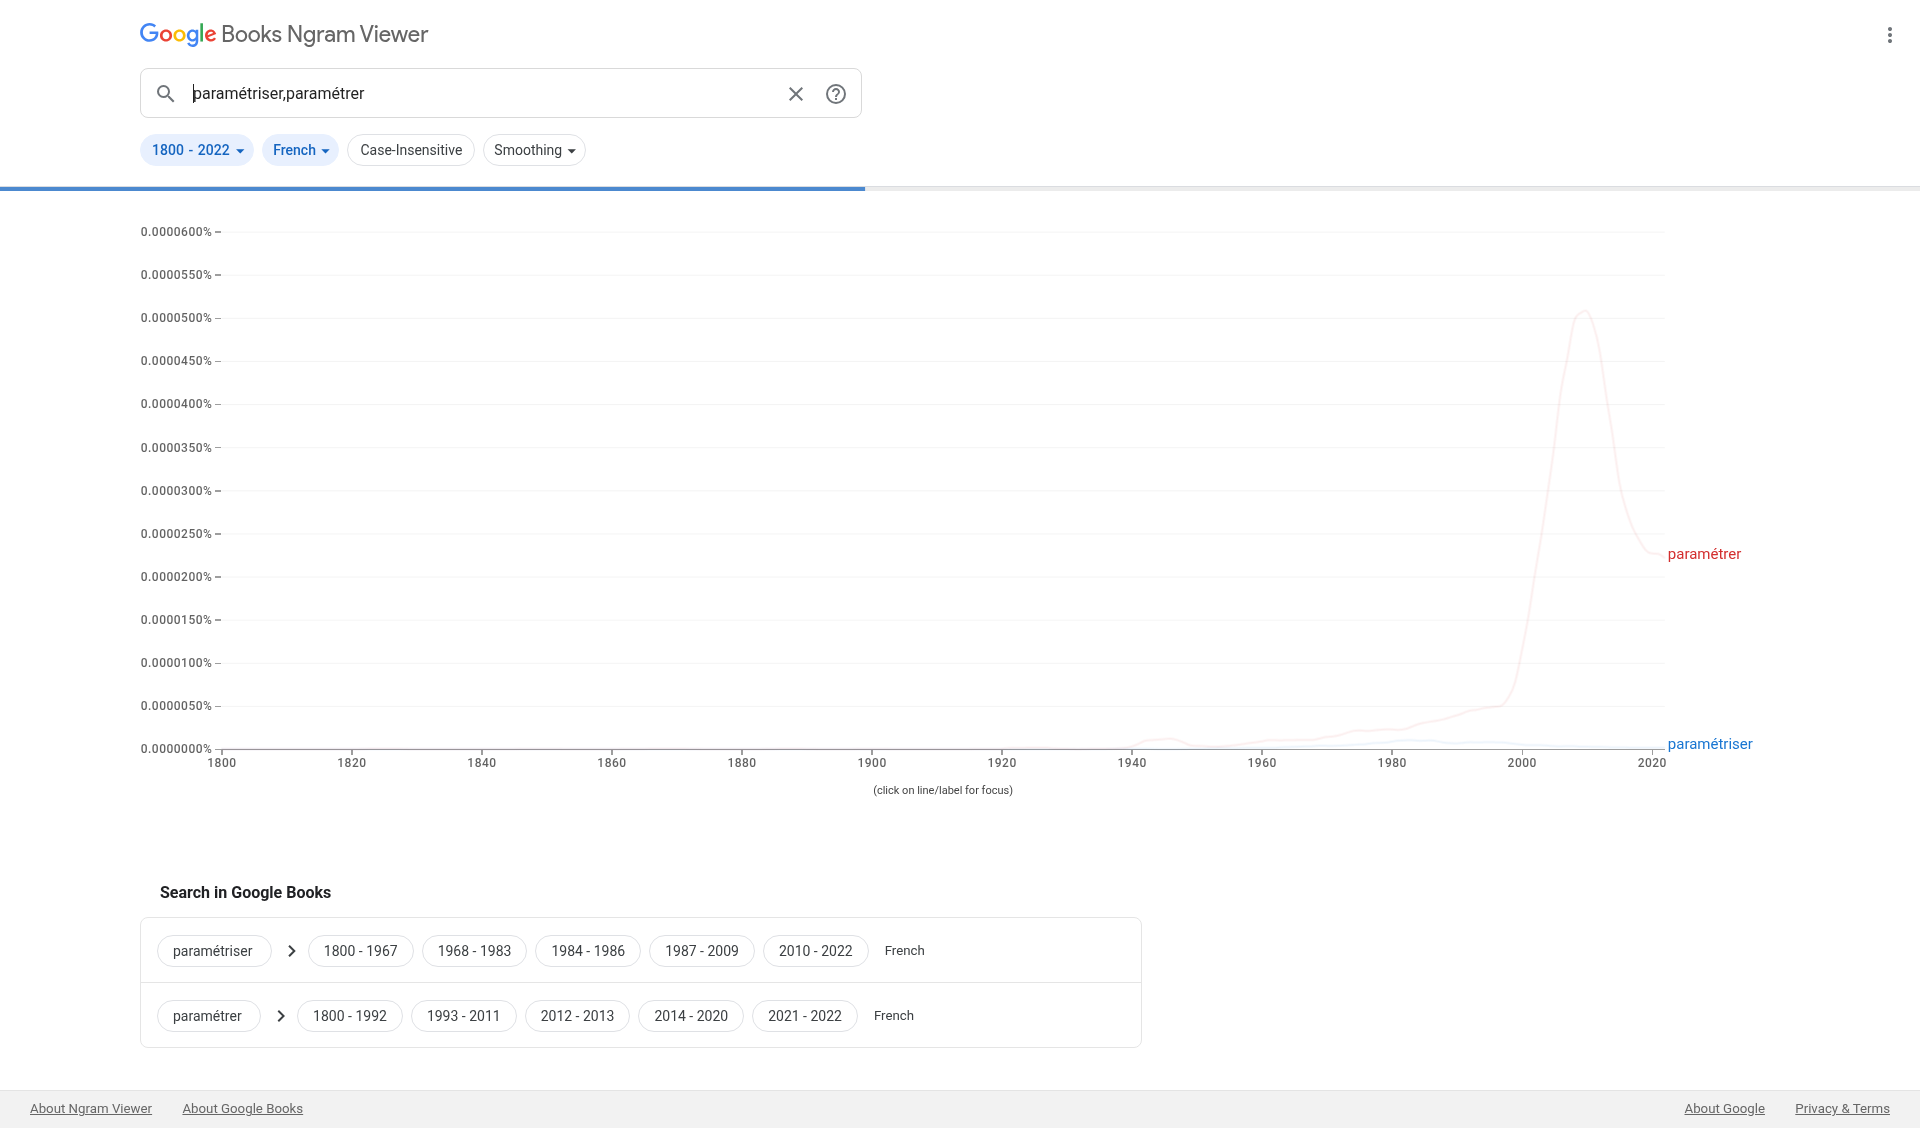The height and width of the screenshot is (1128, 1920).
Task: Open the 1800 - 2022 date range dropdown
Action: [x=197, y=150]
